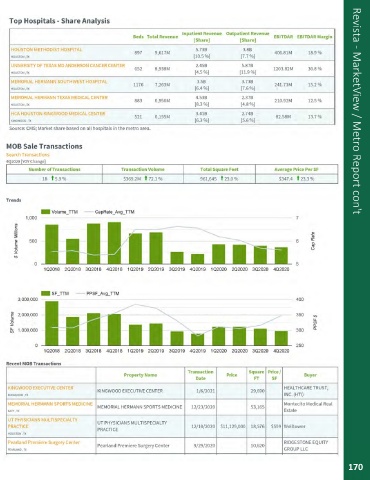This screenshot has width=370, height=480.
Task: Open Kingwood Executive Center transaction link
Action: (x=41, y=388)
